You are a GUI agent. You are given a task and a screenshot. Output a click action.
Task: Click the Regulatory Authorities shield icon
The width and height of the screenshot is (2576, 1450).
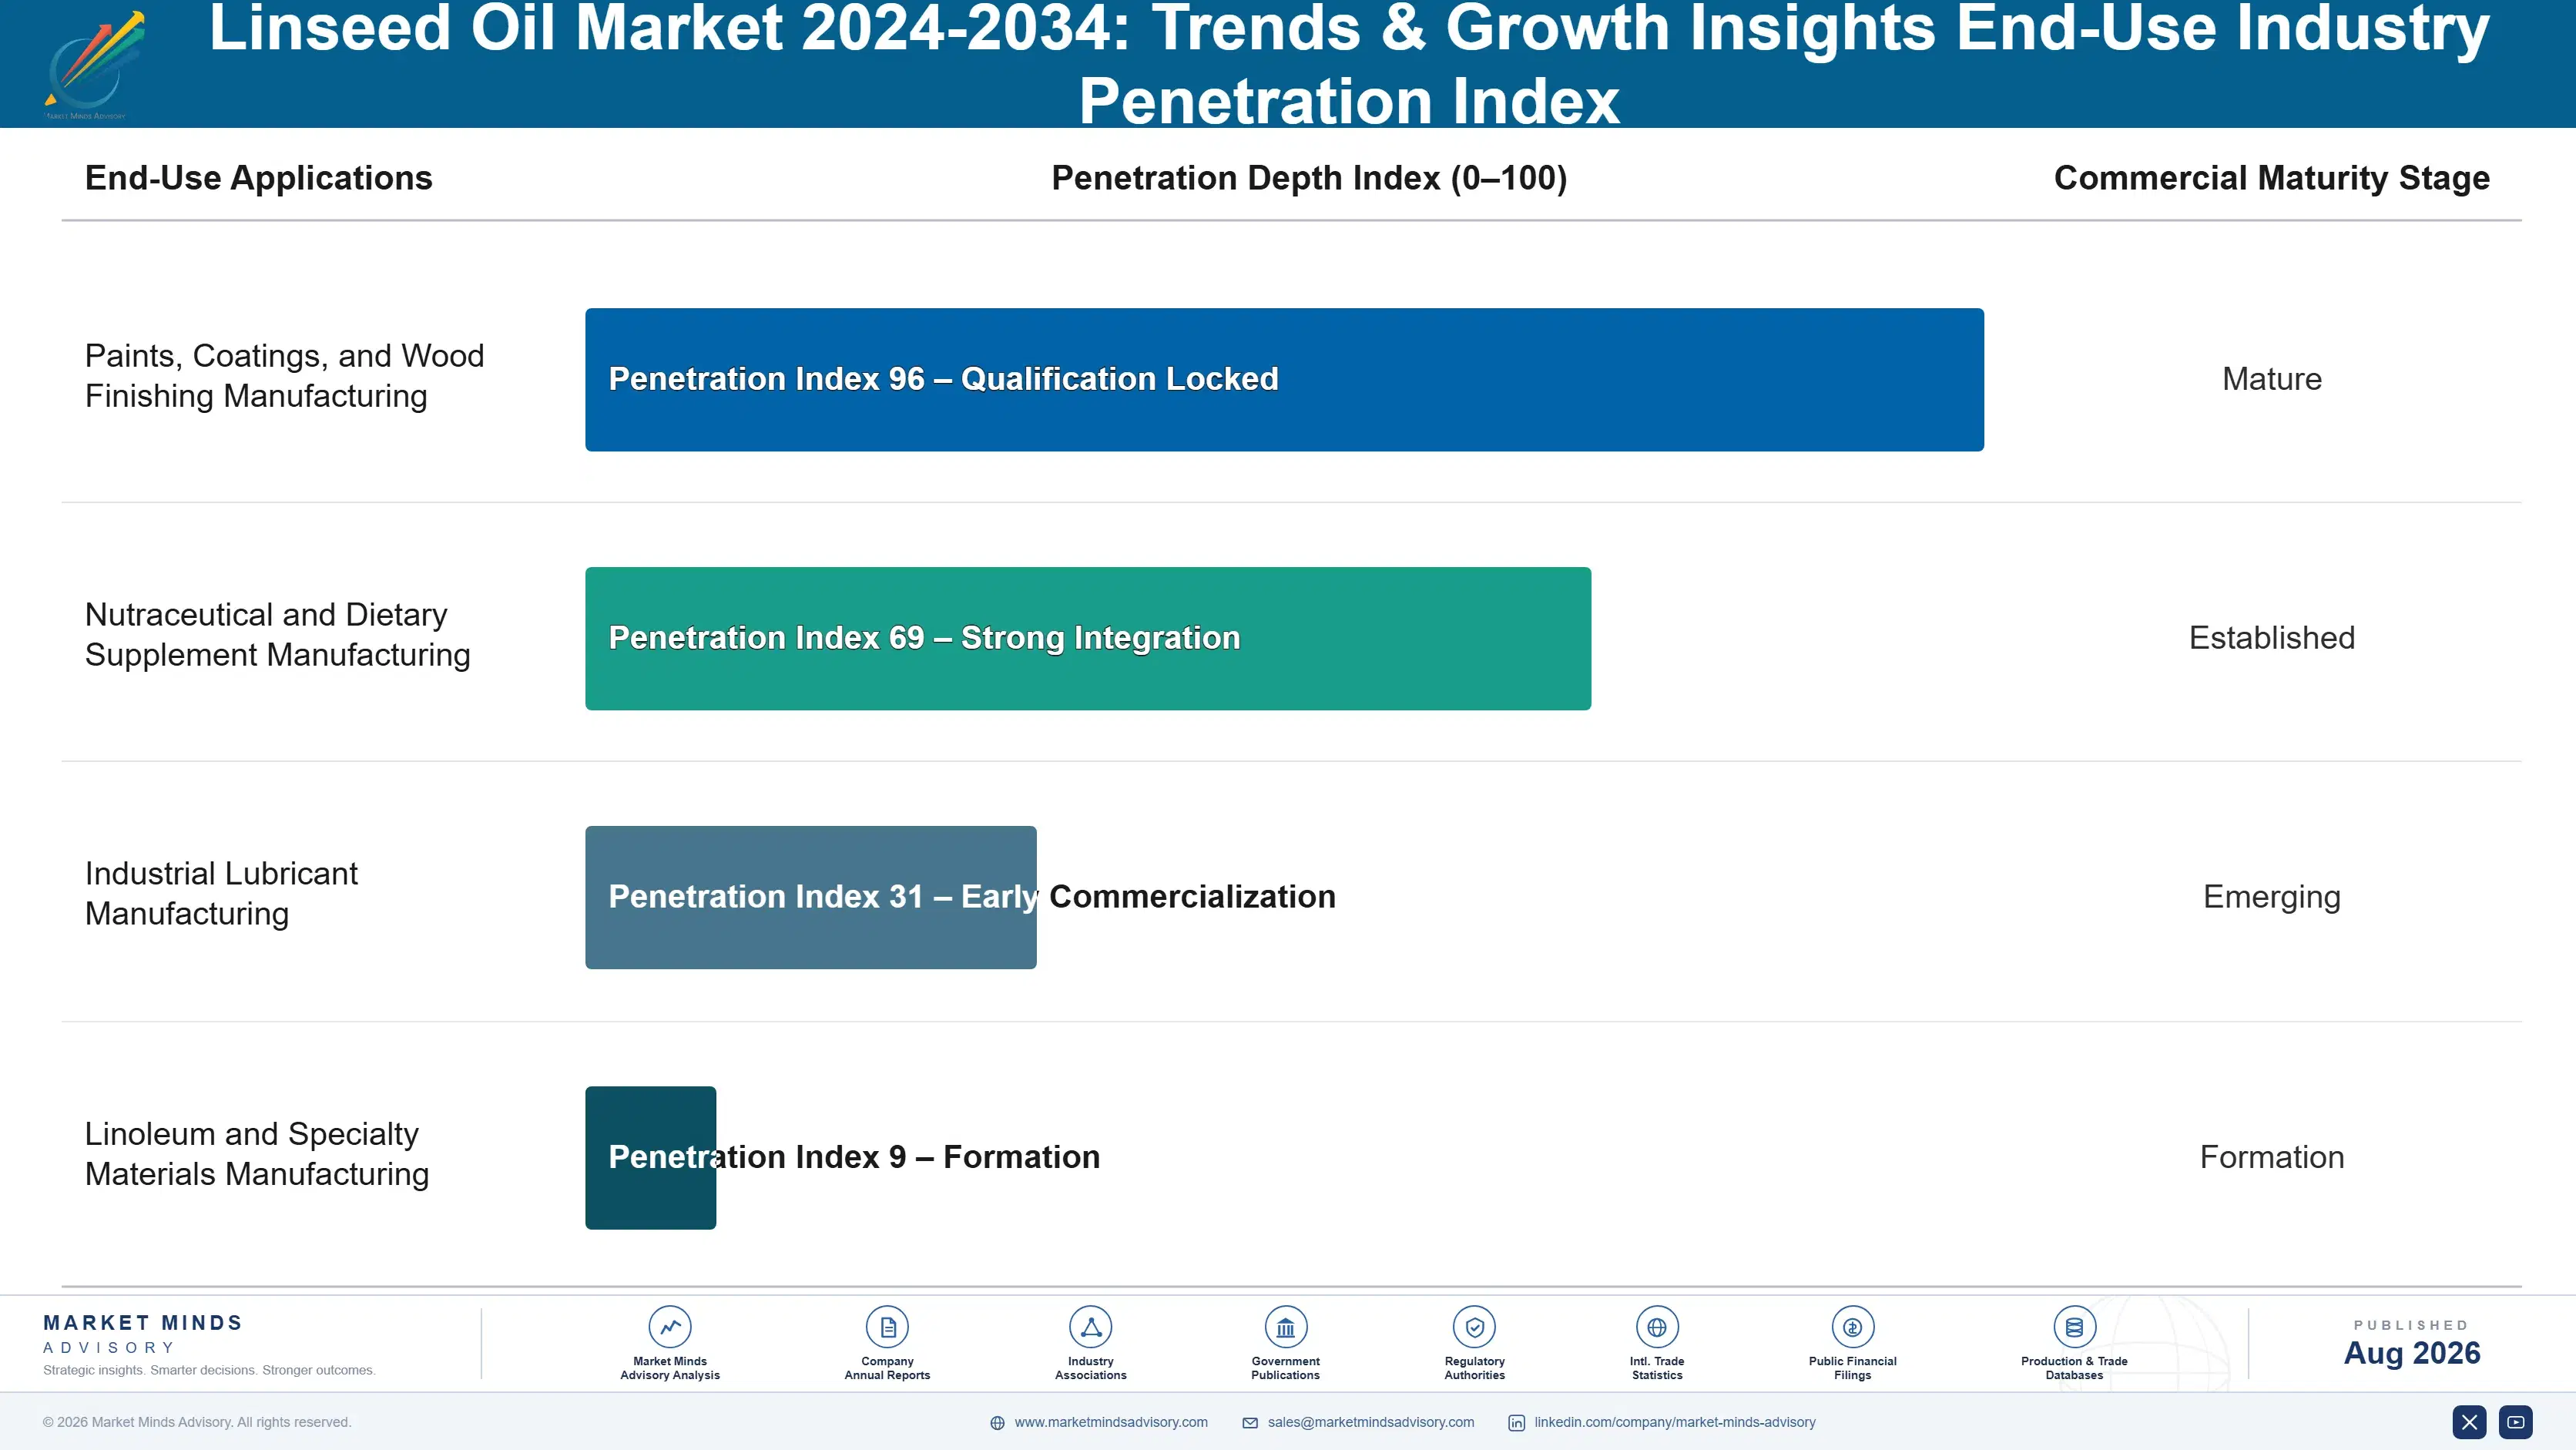coord(1474,1327)
